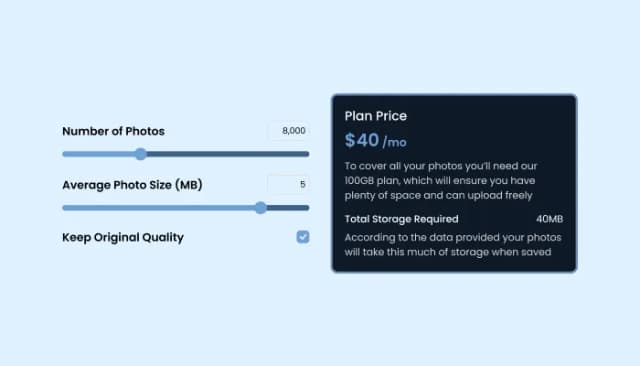Click the Average Photo Size (MB) label
This screenshot has width=640, height=366.
click(132, 185)
